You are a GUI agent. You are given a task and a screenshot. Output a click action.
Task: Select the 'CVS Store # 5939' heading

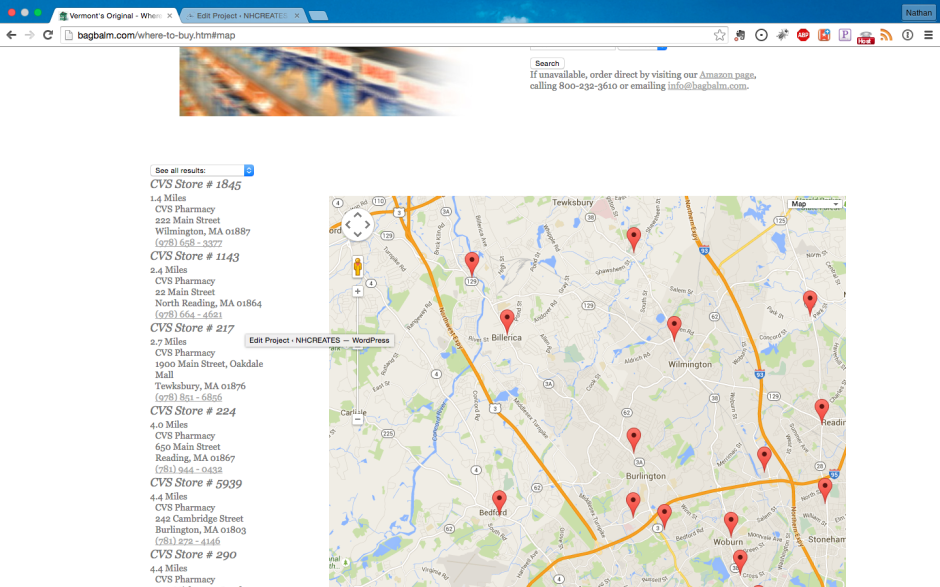point(196,483)
